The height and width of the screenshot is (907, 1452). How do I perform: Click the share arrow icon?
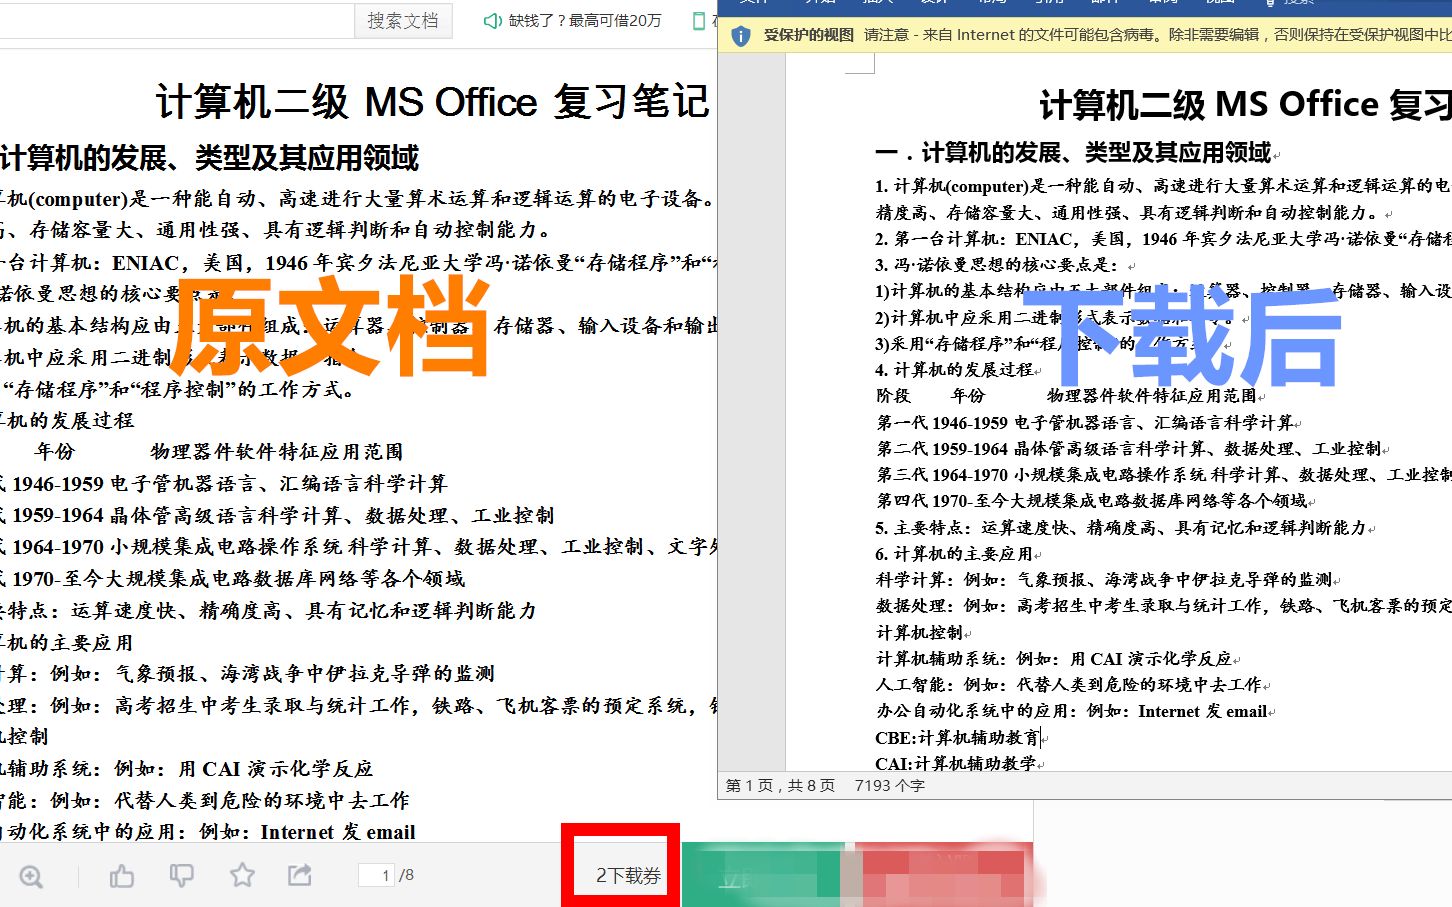300,876
